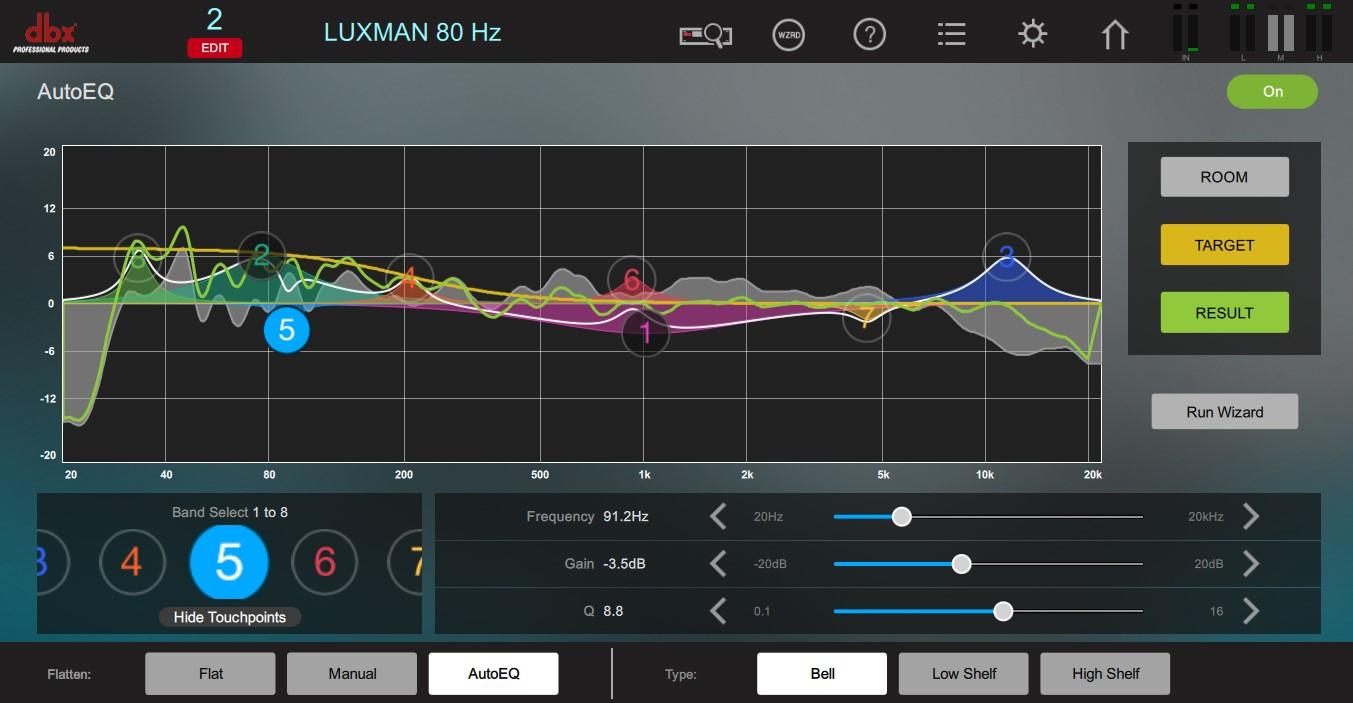Toggle RESULT curve visibility
The image size is (1353, 703).
click(1224, 313)
